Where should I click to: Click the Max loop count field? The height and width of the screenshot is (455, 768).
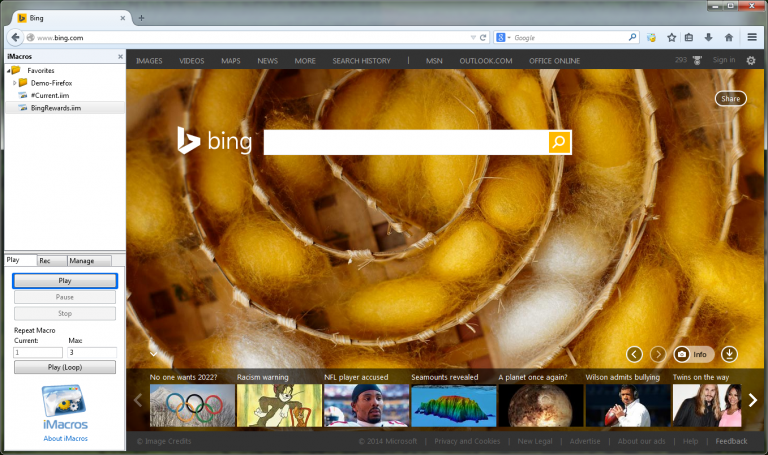(92, 352)
